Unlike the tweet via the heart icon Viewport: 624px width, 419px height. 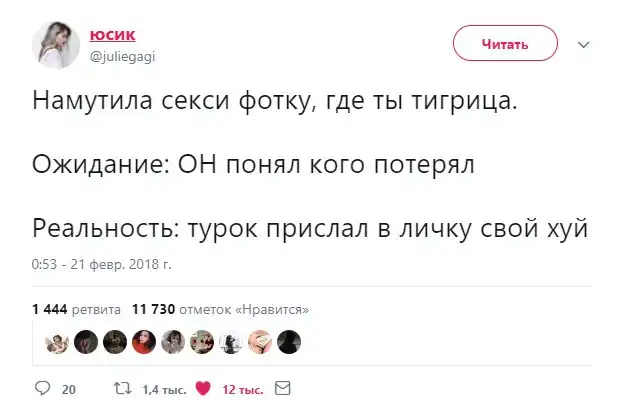click(202, 389)
